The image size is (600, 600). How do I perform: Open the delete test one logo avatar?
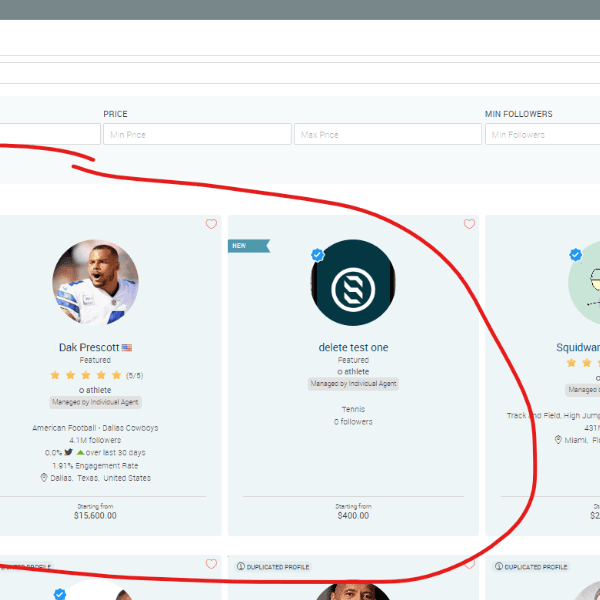tap(353, 282)
